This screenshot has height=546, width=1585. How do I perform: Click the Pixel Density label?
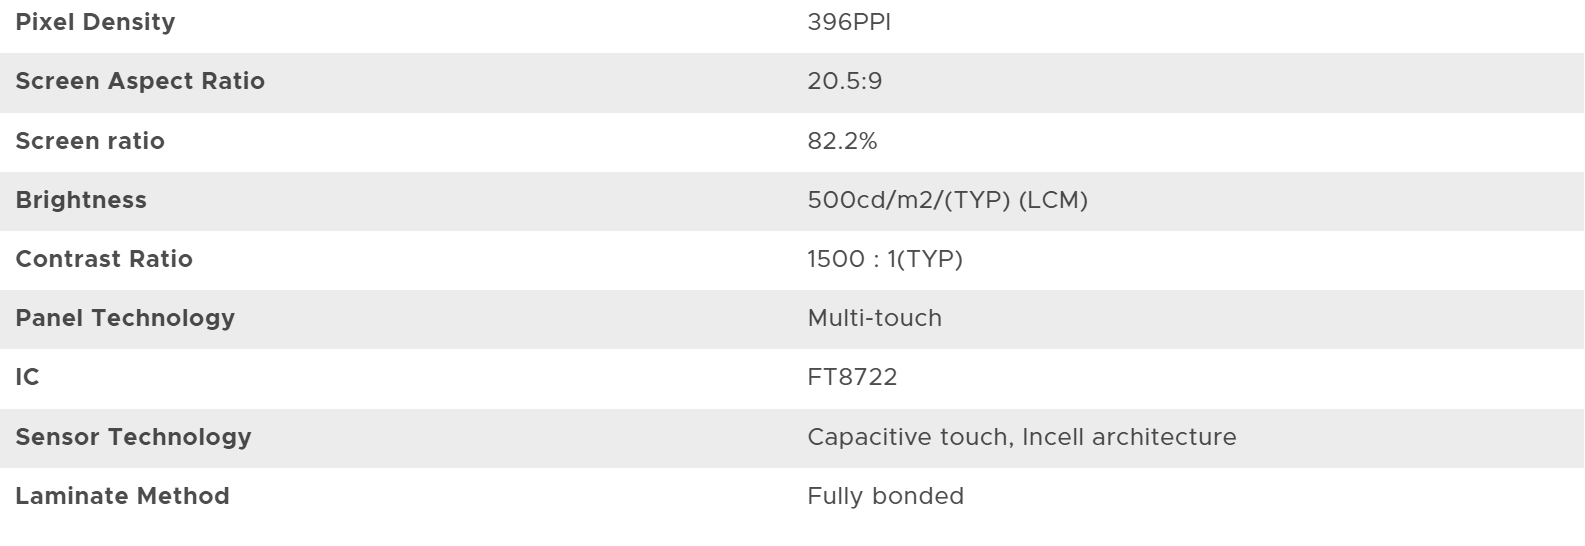pos(95,22)
